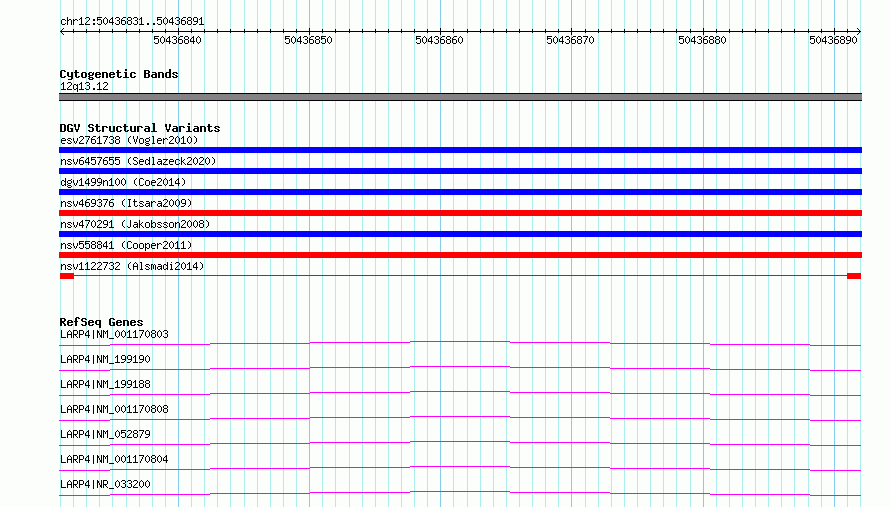Screen dimensions: 890x507
Task: Open variant nsv558841 (Cooper2011) label
Action: 126,245
